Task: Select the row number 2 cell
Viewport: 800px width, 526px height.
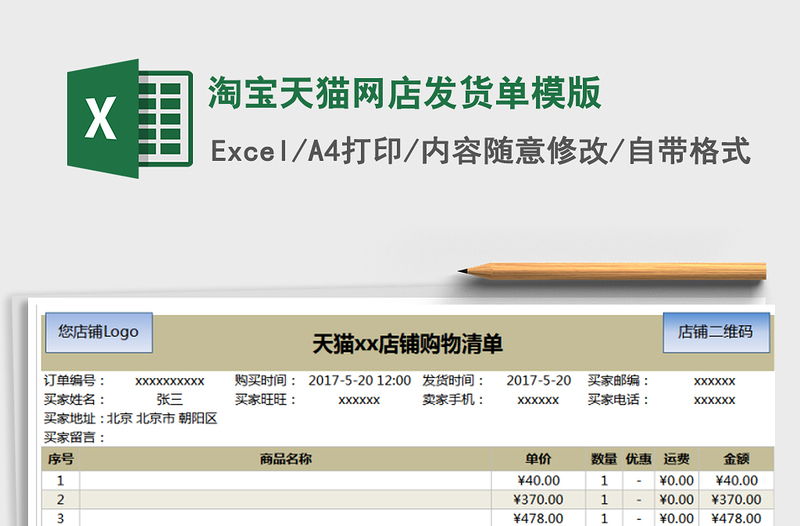Action: point(61,499)
